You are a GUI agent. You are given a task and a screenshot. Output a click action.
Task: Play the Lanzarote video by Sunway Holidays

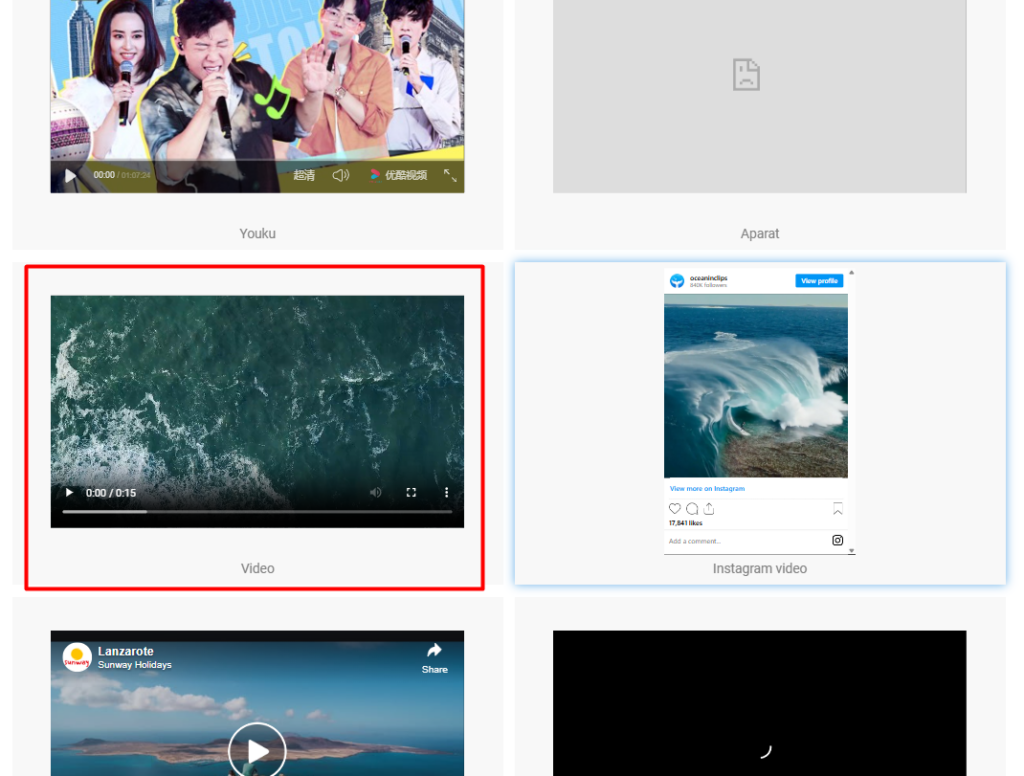pos(257,749)
